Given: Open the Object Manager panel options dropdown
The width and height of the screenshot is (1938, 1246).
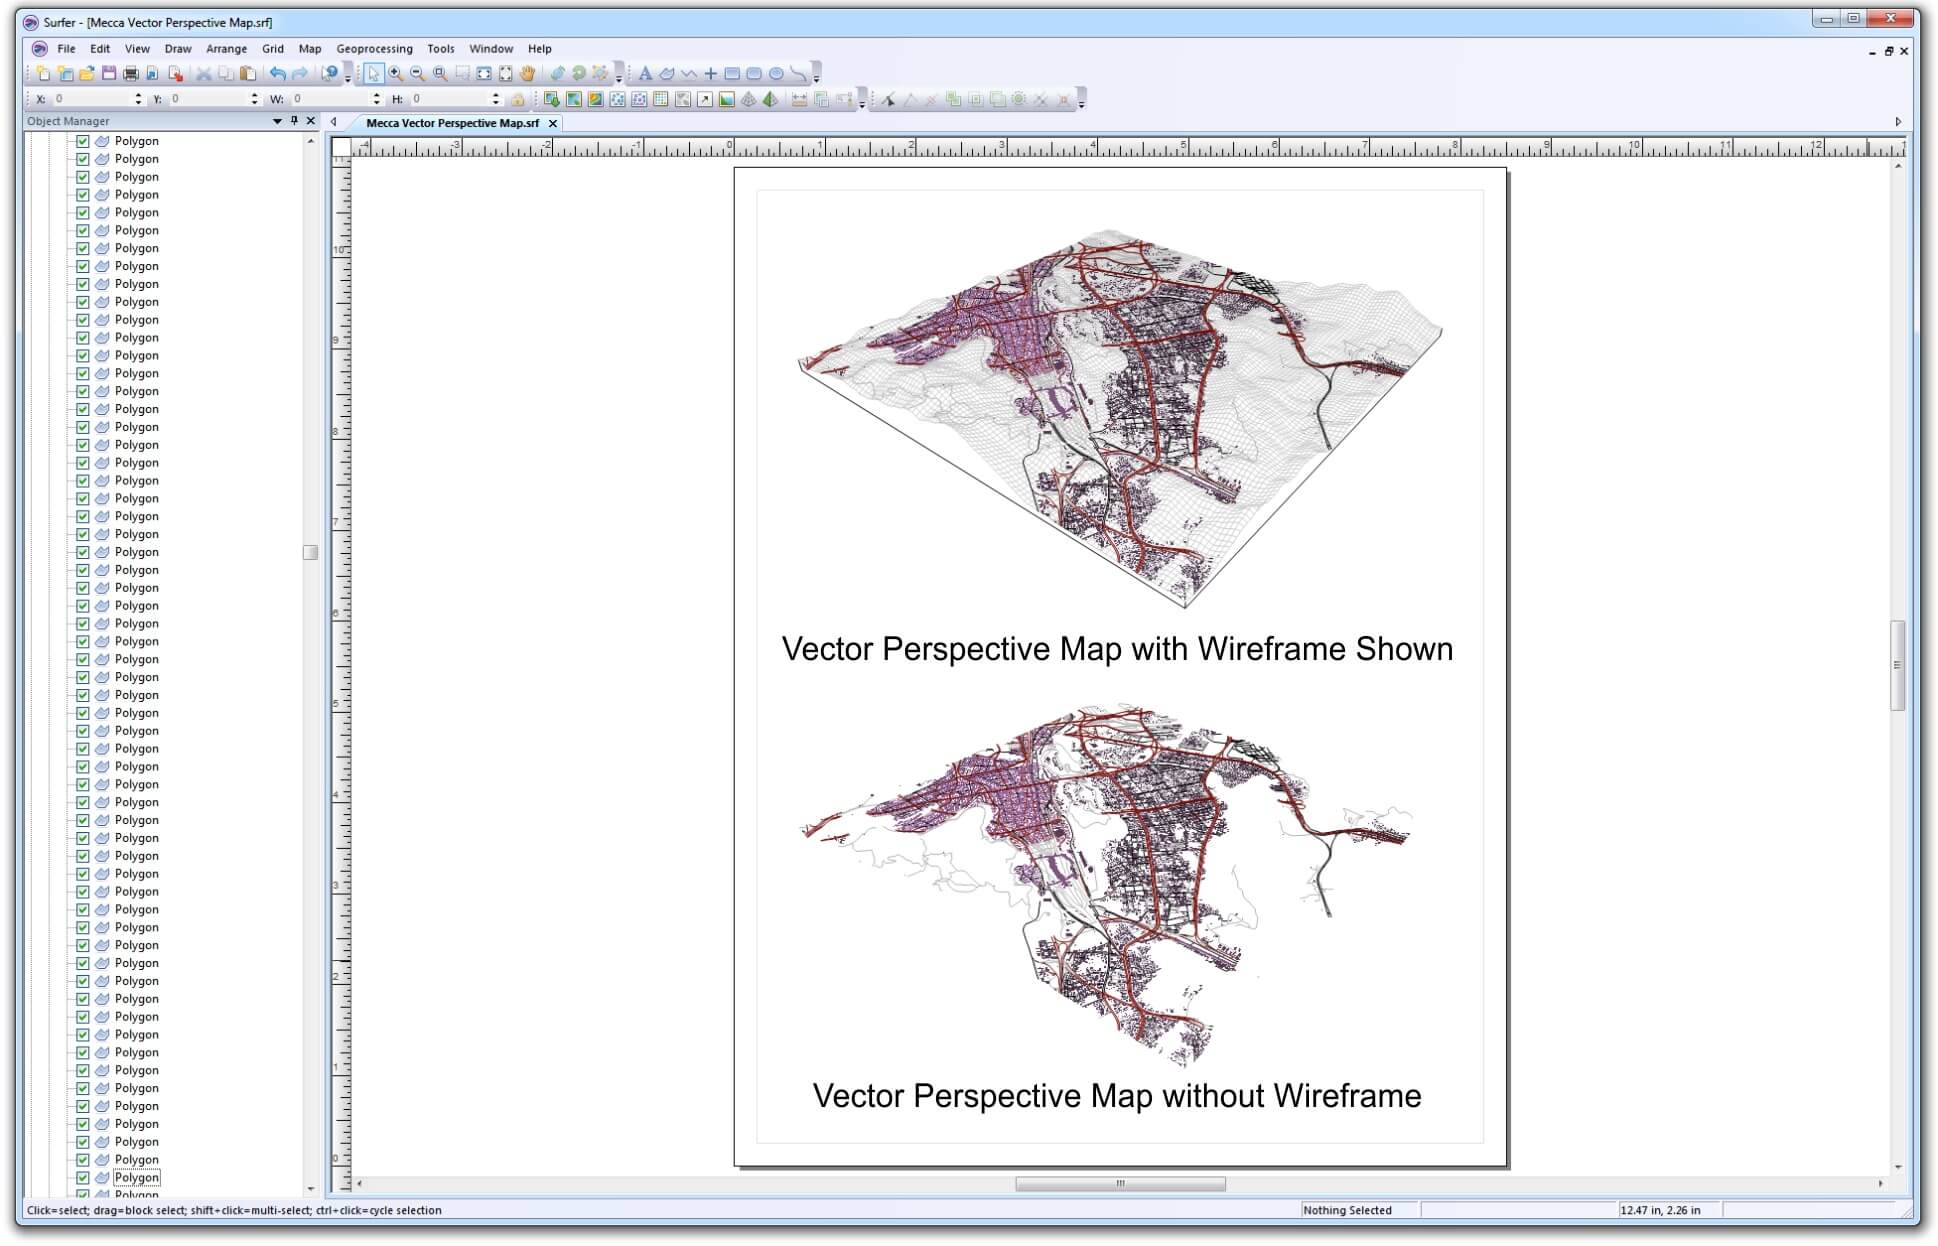Looking at the screenshot, I should (277, 120).
